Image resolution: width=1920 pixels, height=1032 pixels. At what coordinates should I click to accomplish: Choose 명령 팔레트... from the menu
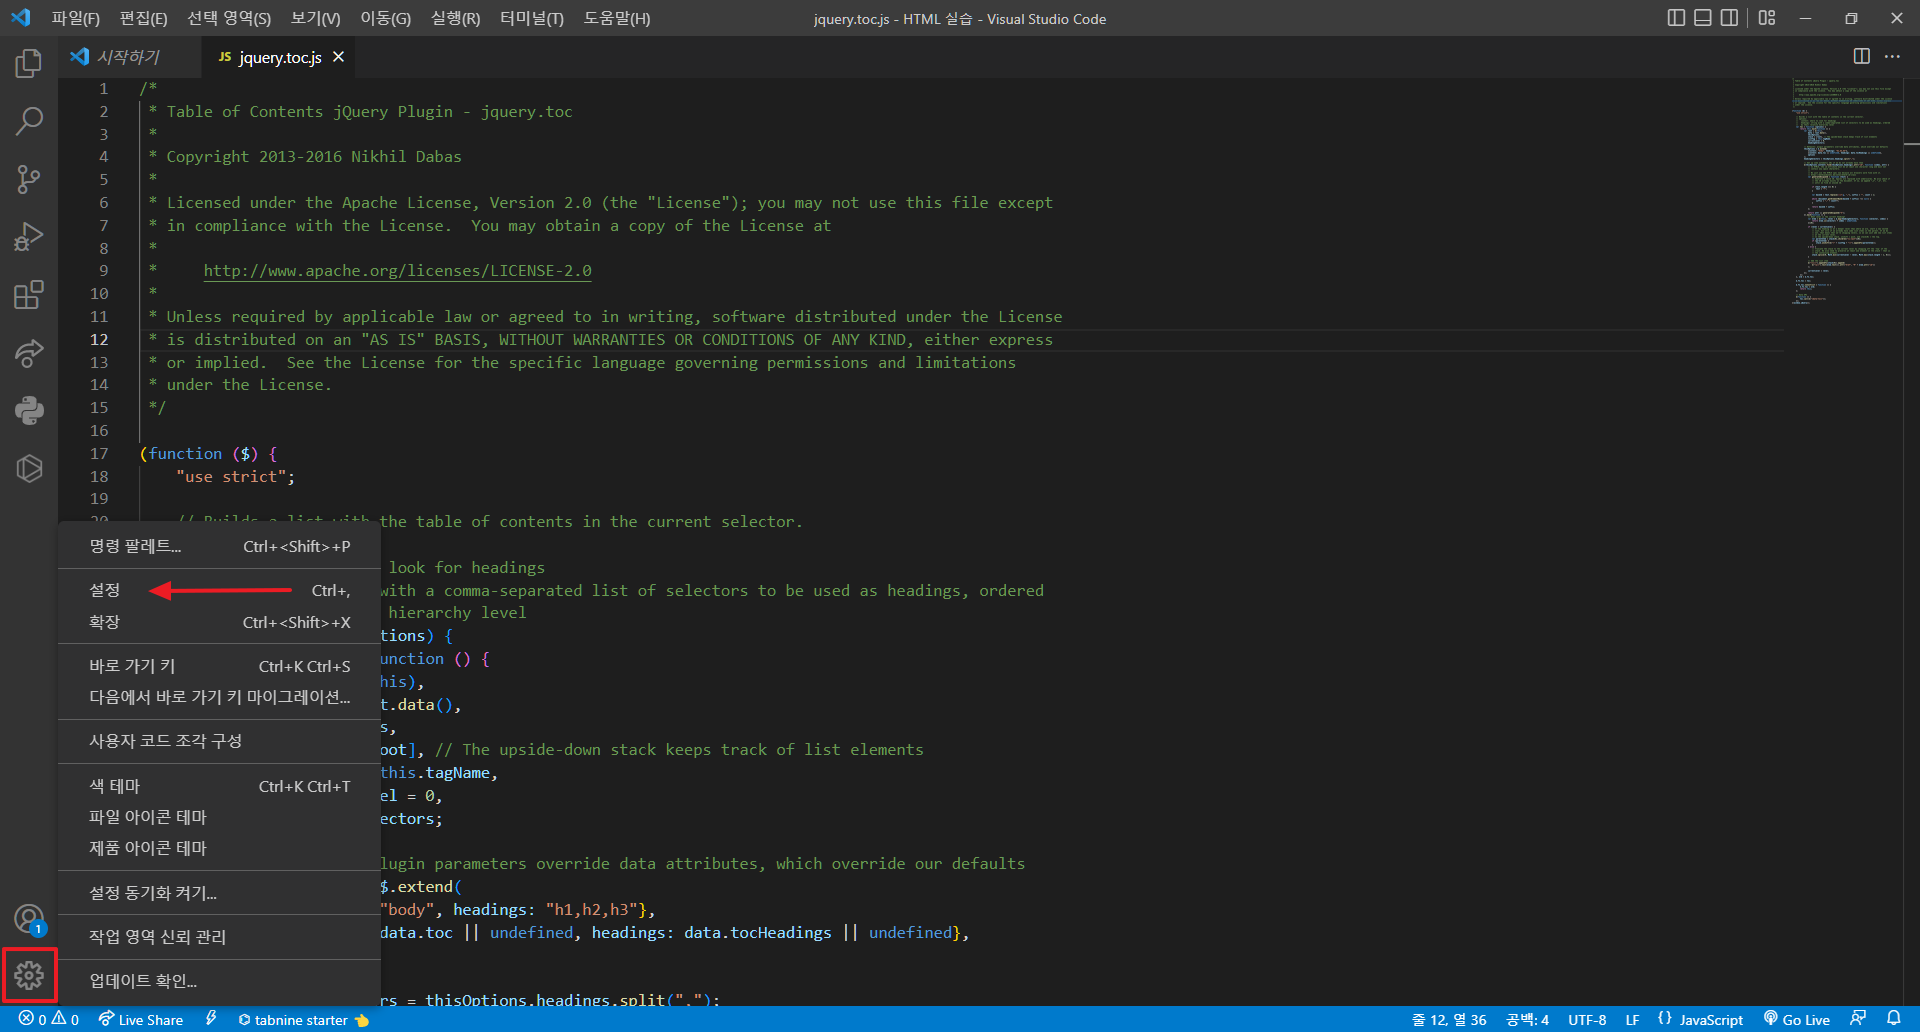coord(220,546)
